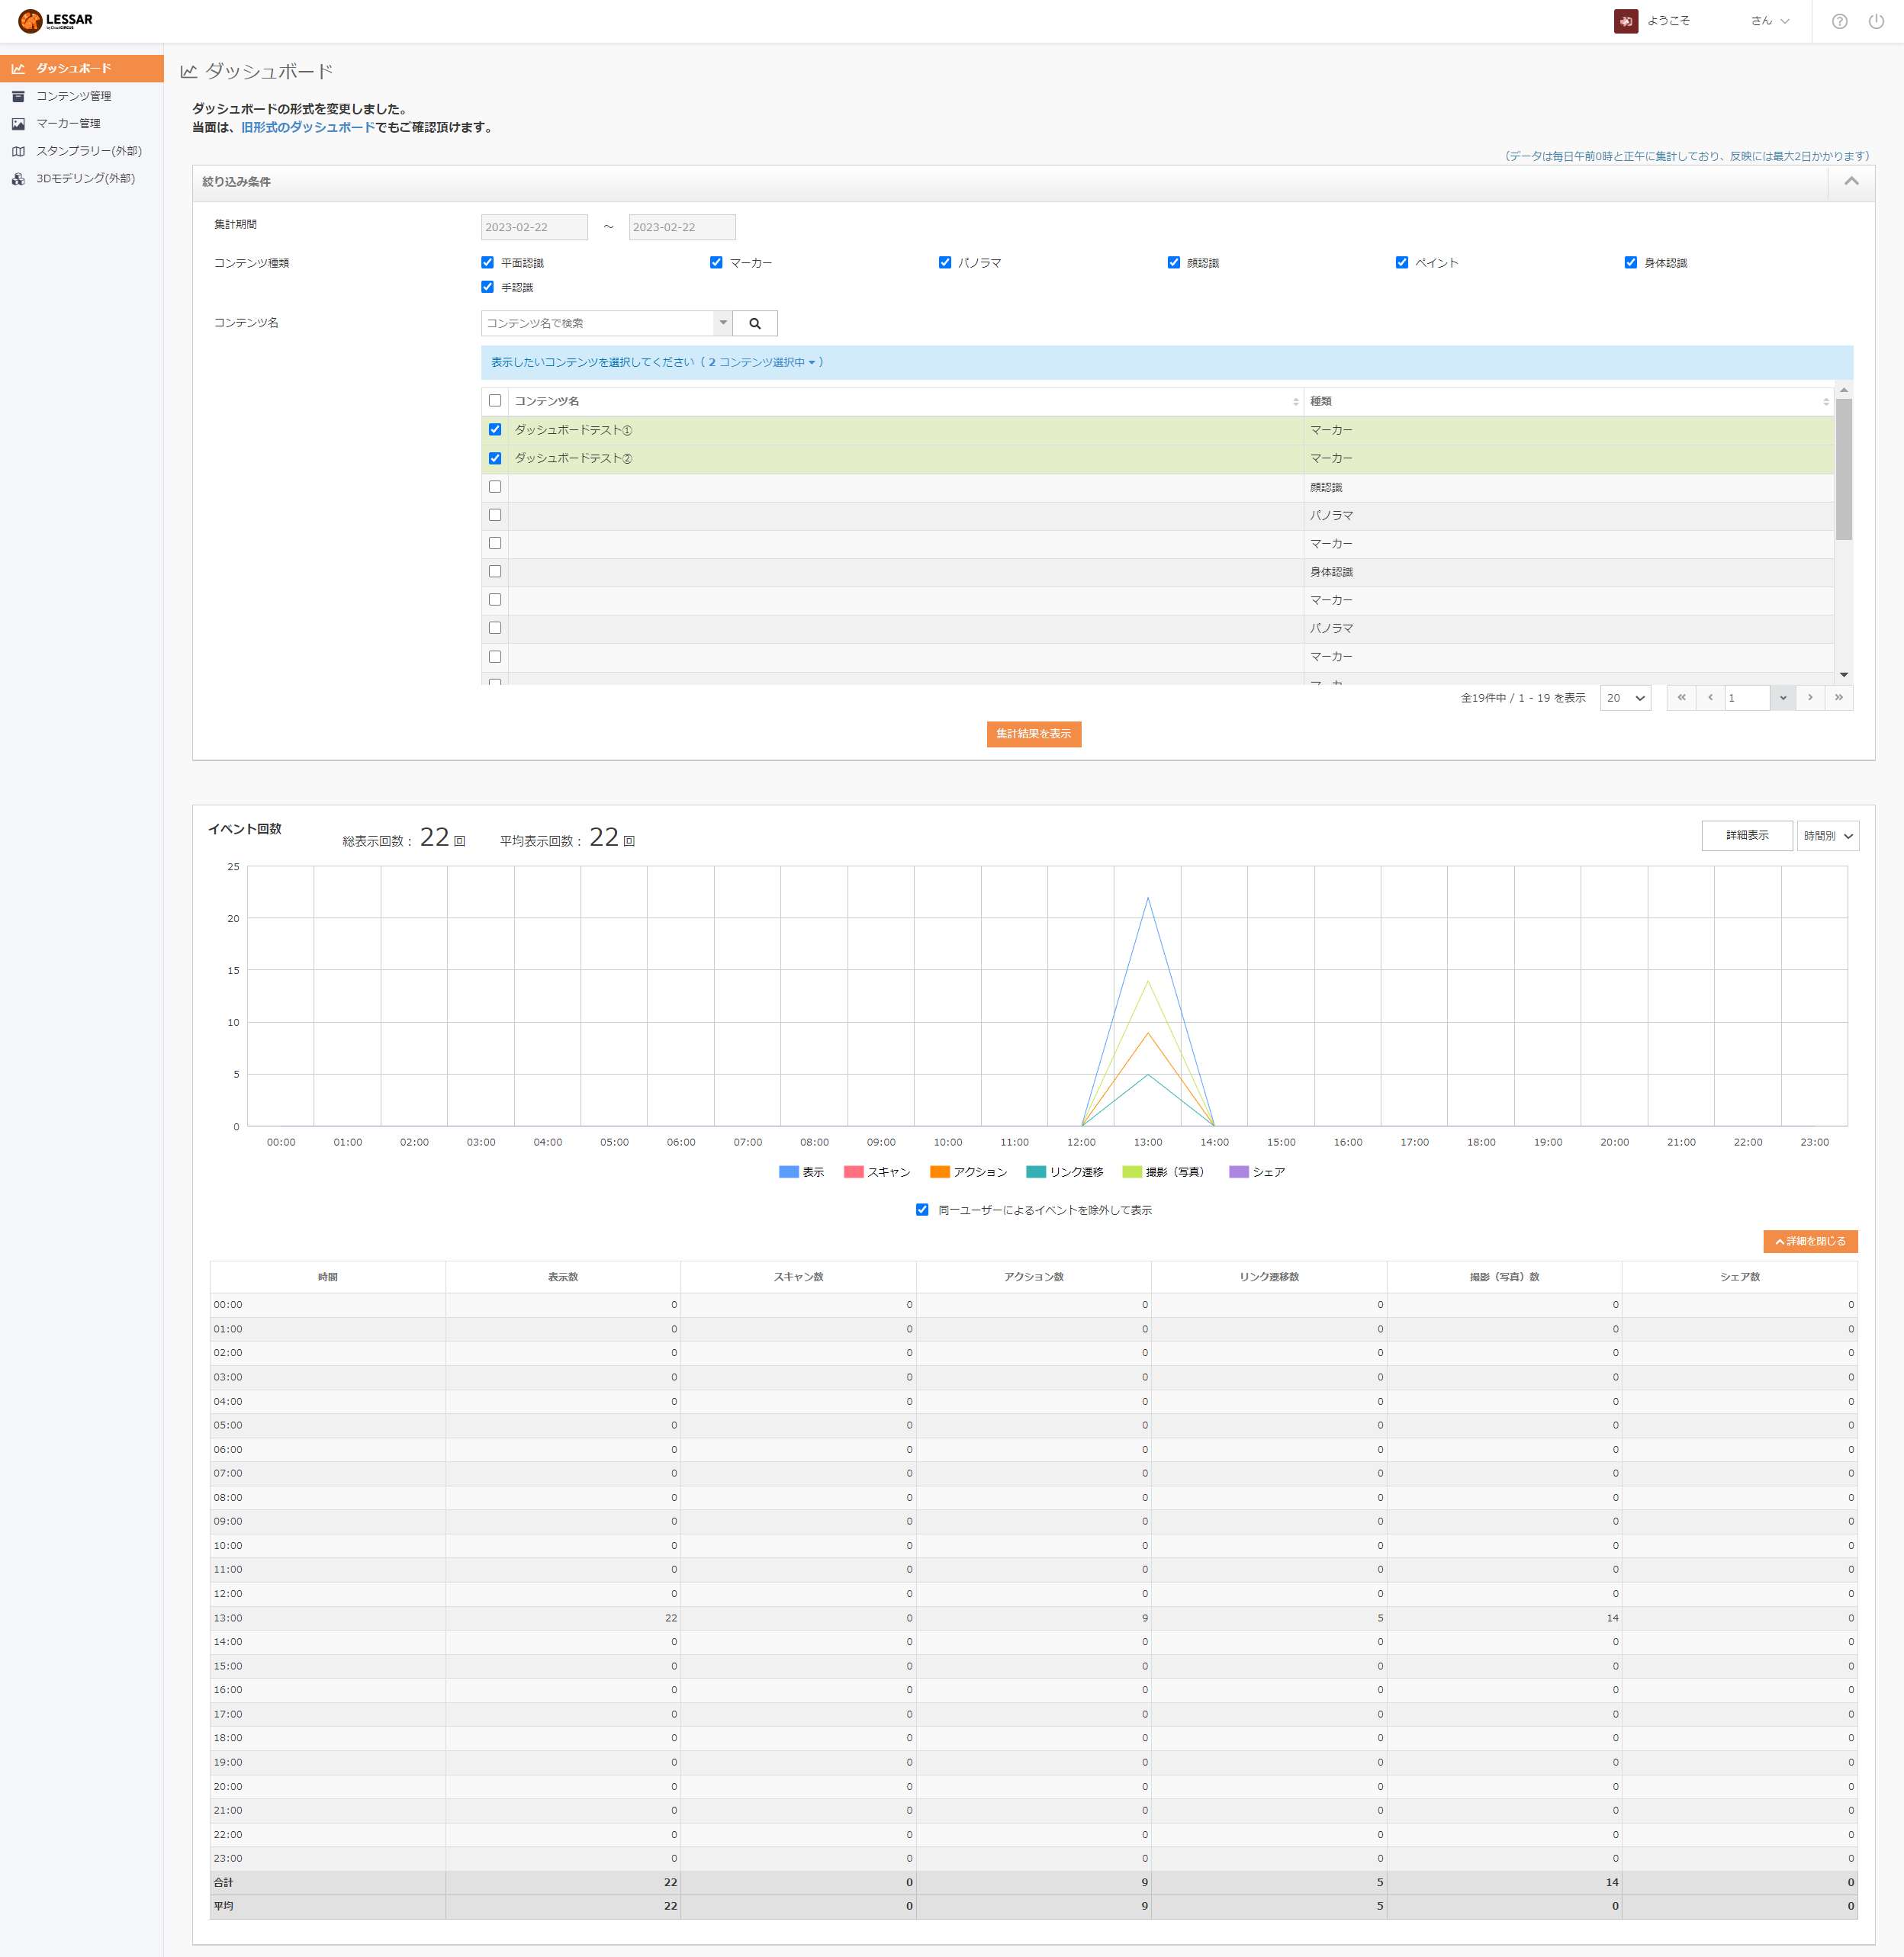Go to last page of content list

[1838, 698]
